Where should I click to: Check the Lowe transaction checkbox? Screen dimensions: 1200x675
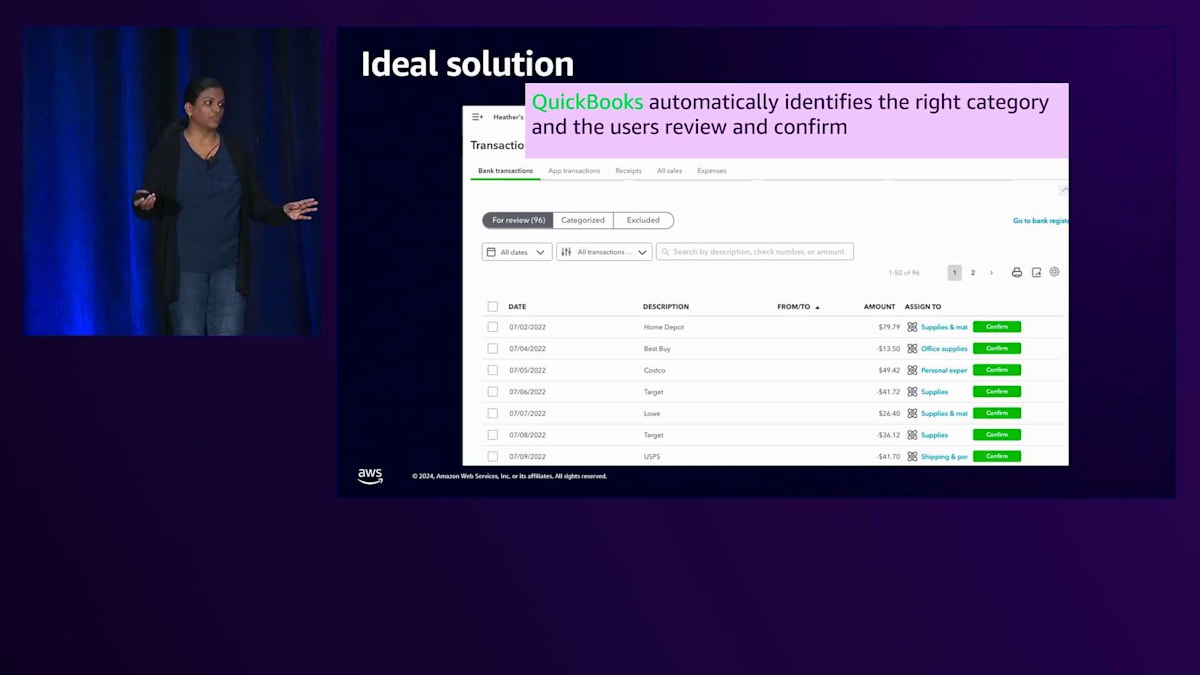(x=492, y=413)
